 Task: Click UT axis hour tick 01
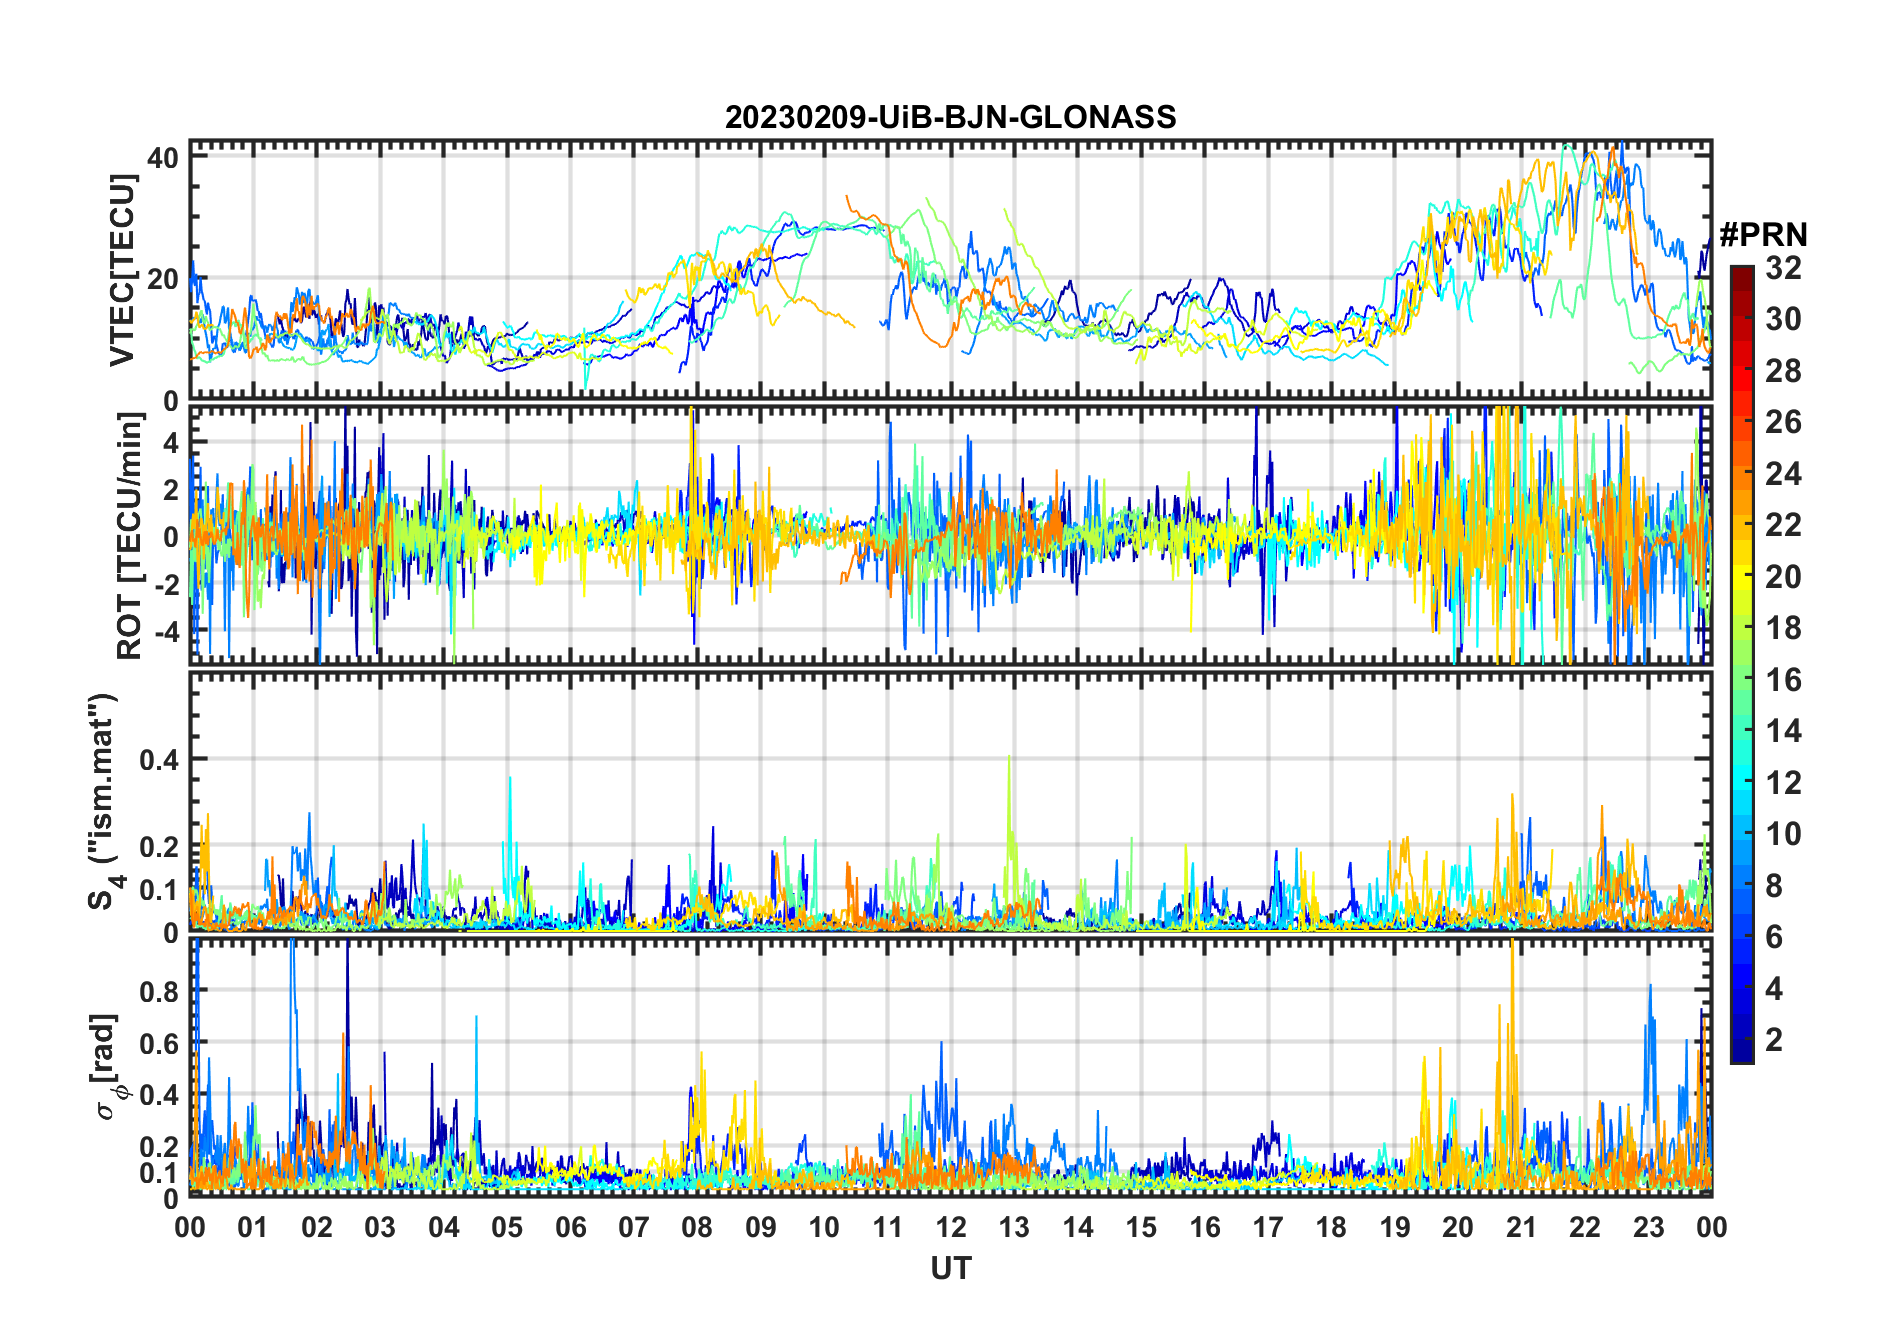[x=253, y=1227]
